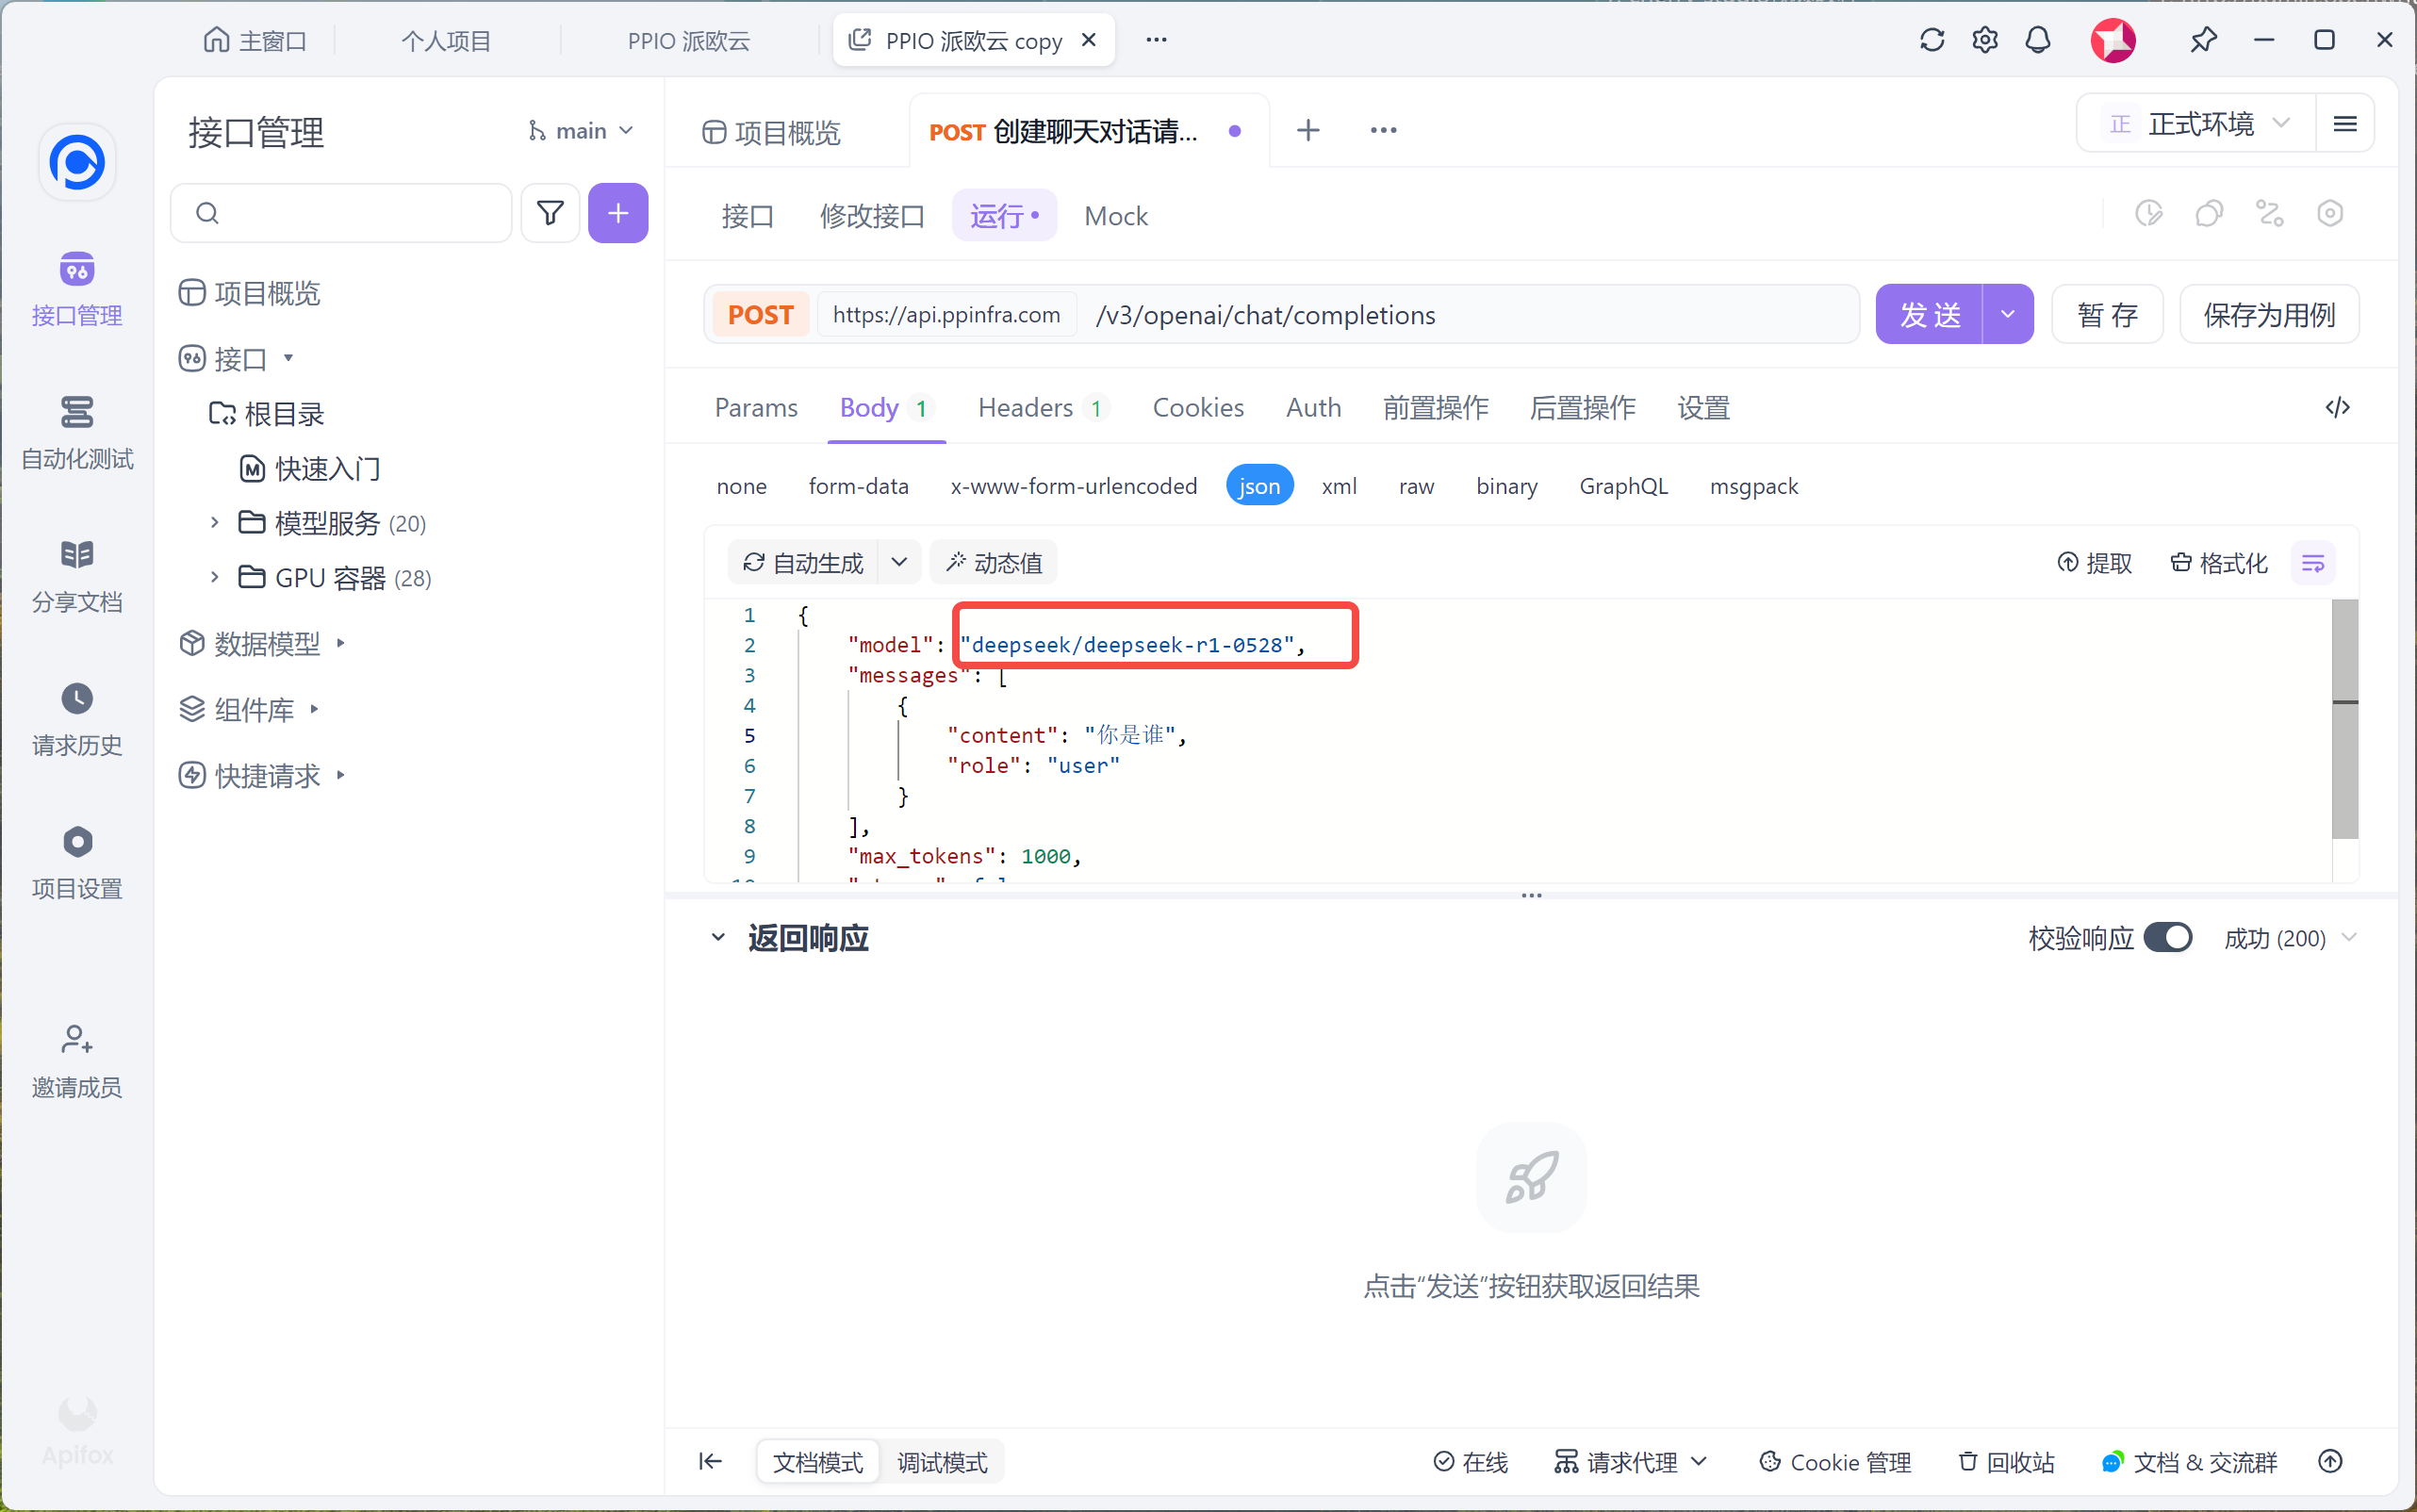Toggle word wrap in body editor
This screenshot has width=2417, height=1512.
[2312, 563]
